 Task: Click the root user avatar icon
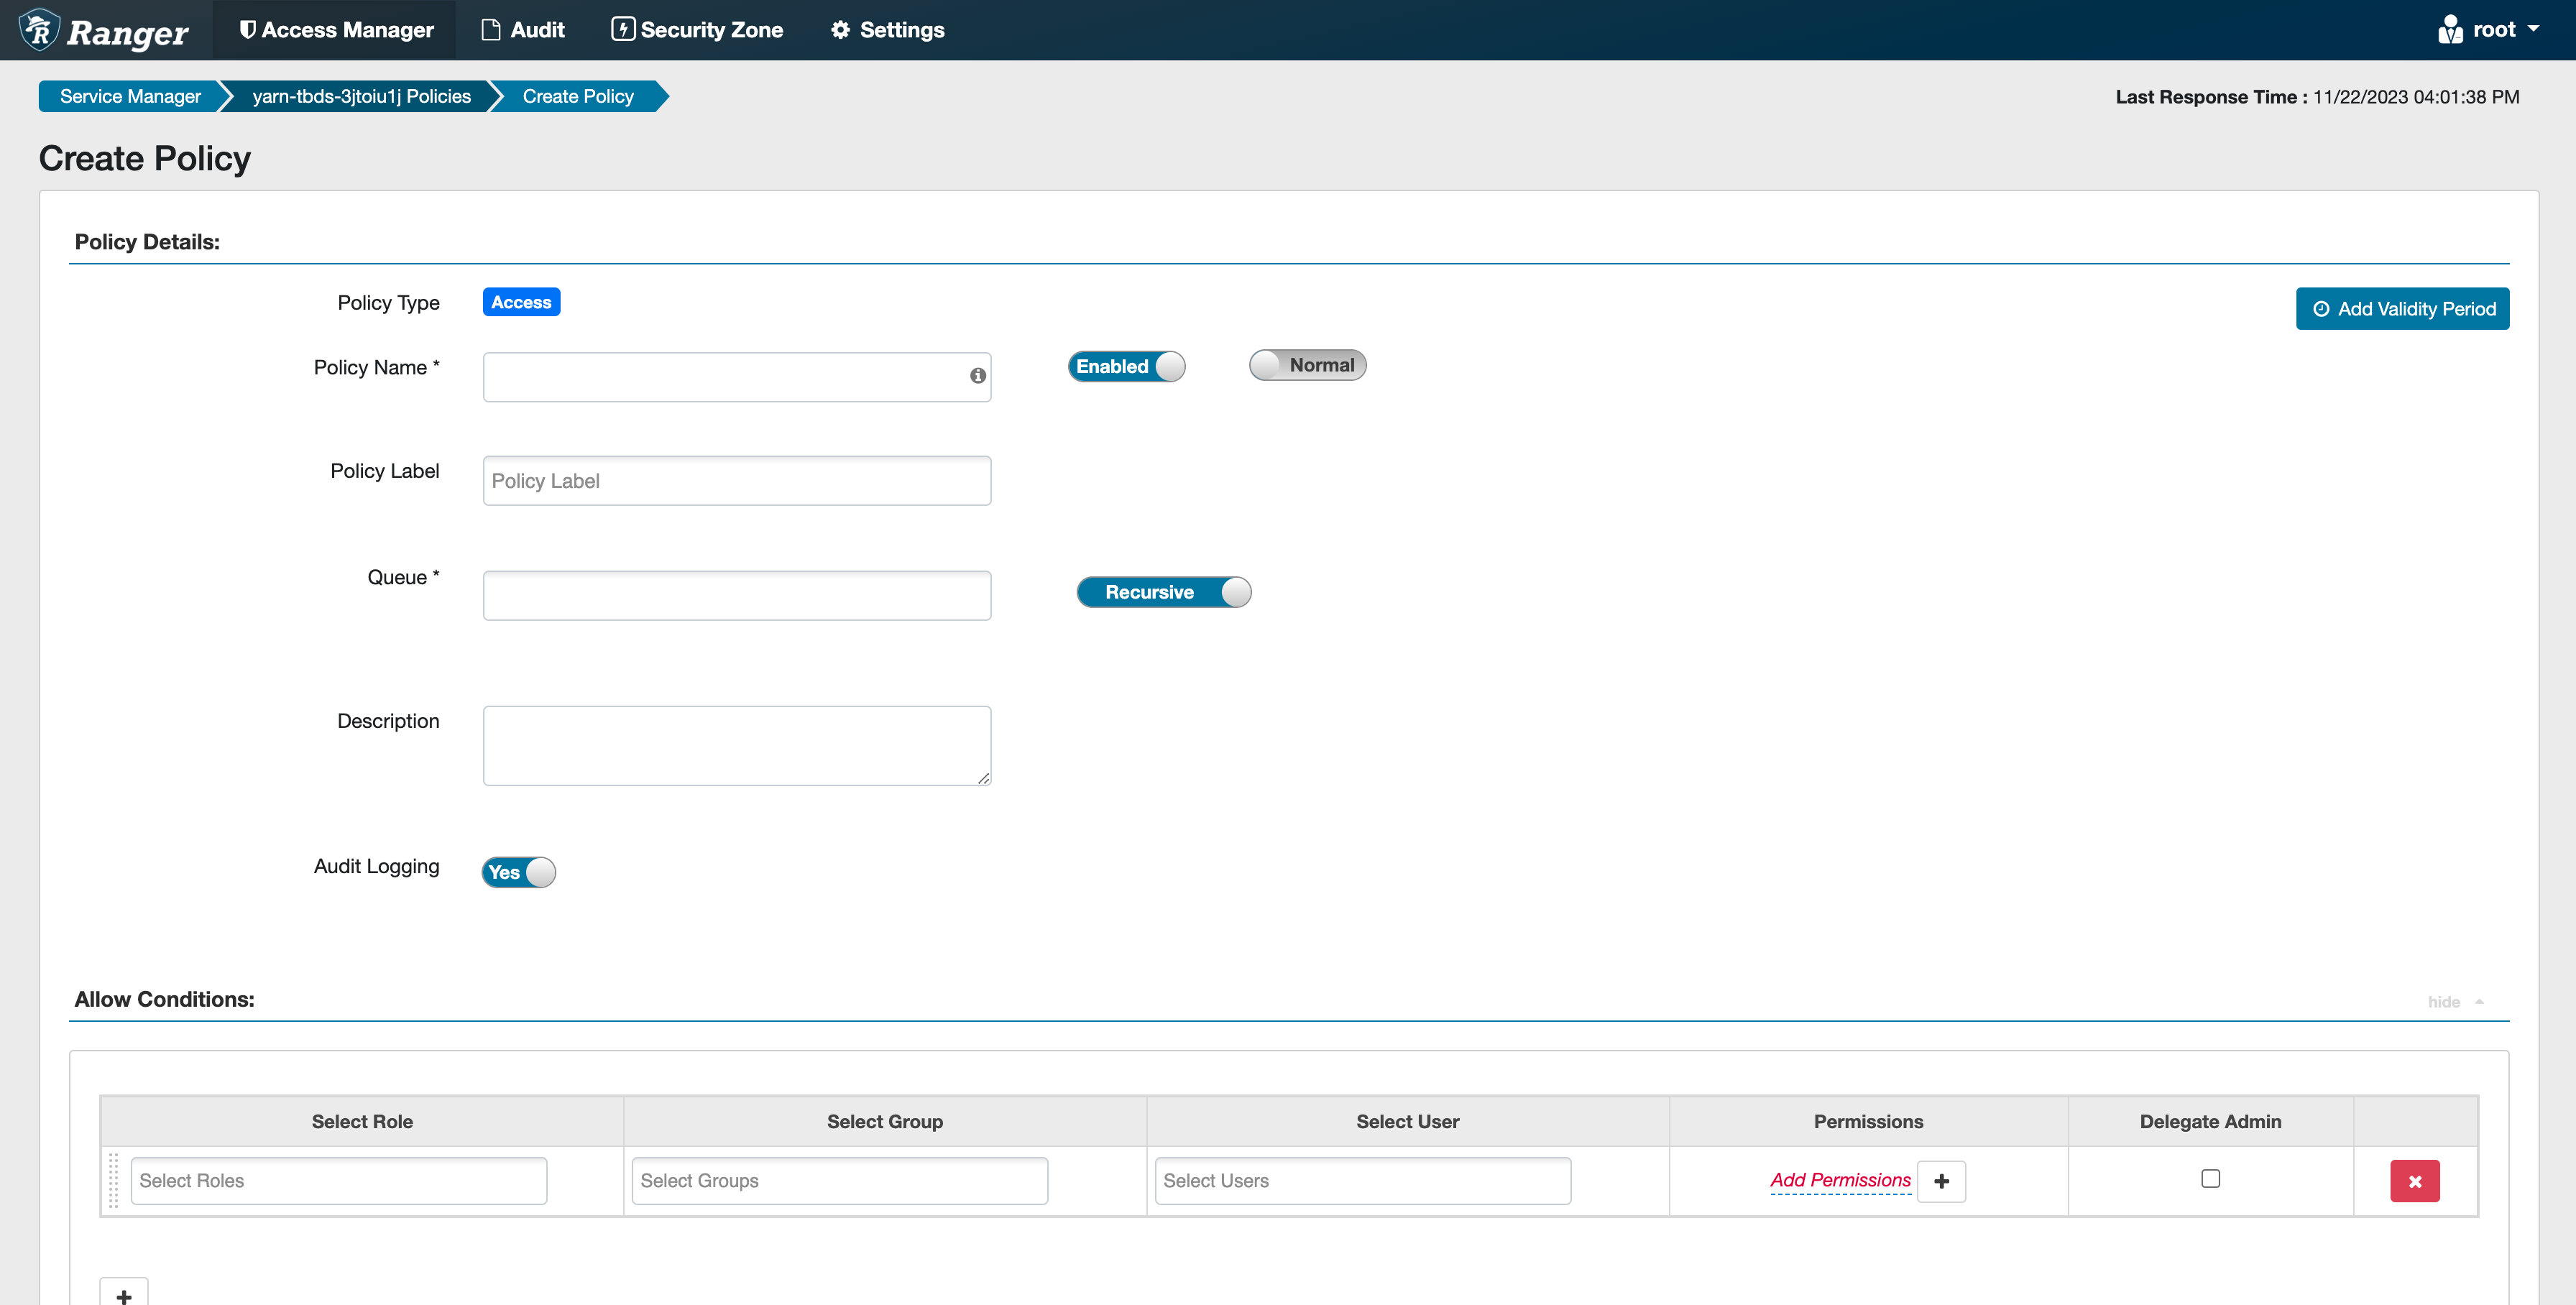(x=2450, y=30)
